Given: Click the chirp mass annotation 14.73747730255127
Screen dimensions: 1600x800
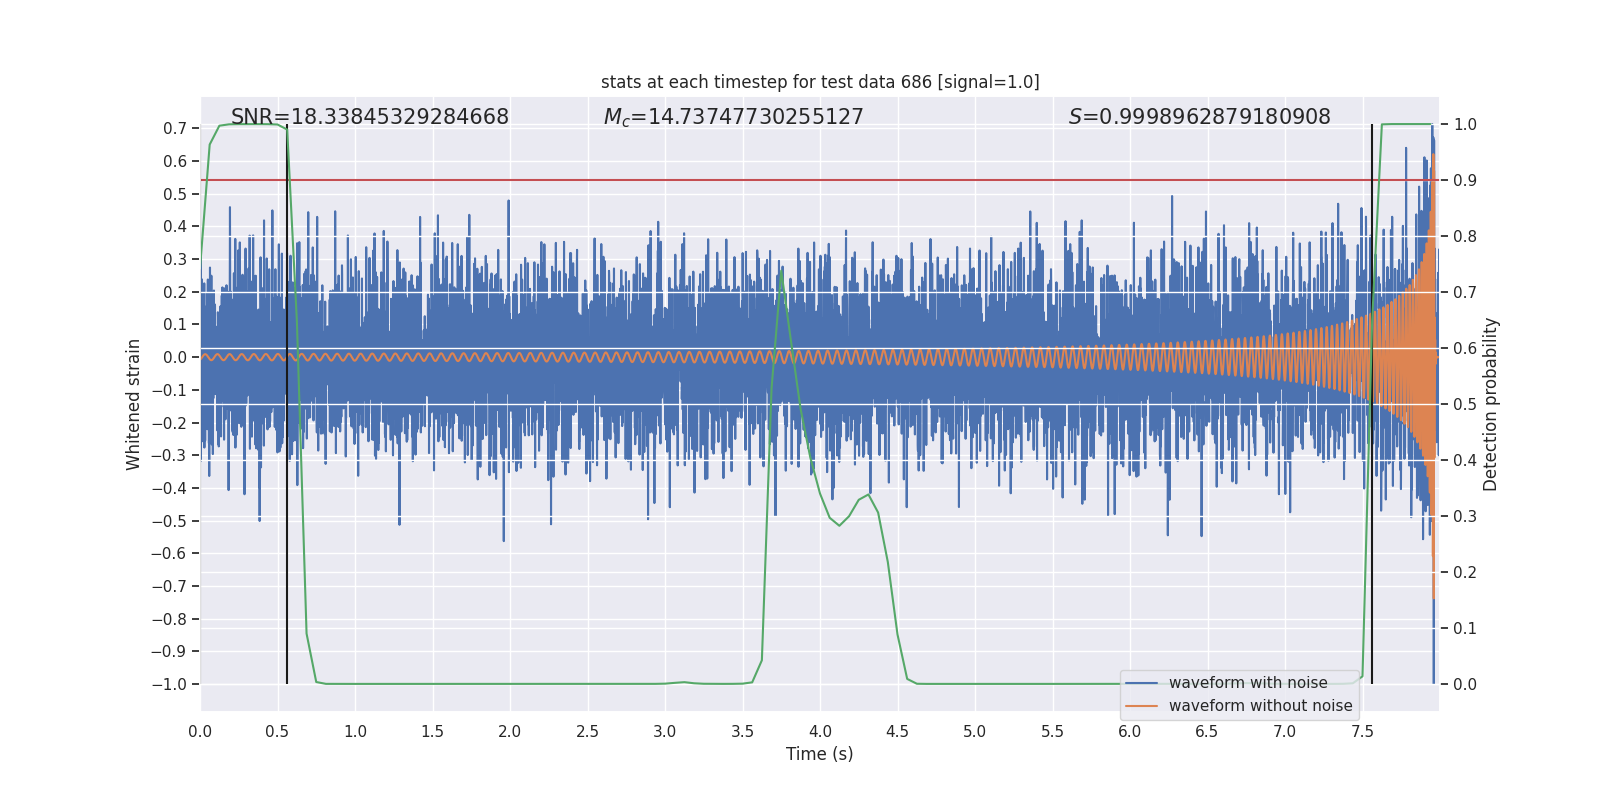Looking at the screenshot, I should (734, 117).
